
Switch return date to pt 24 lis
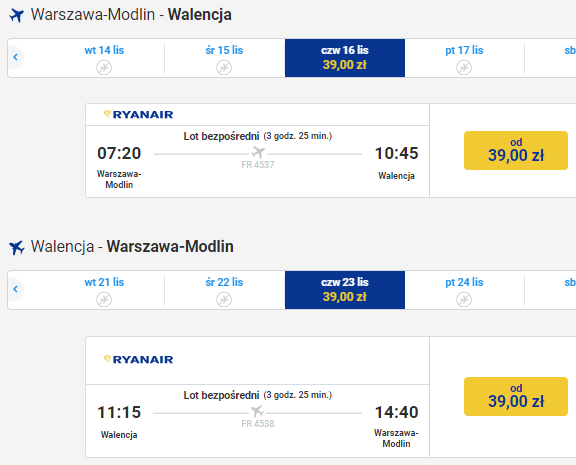click(464, 290)
